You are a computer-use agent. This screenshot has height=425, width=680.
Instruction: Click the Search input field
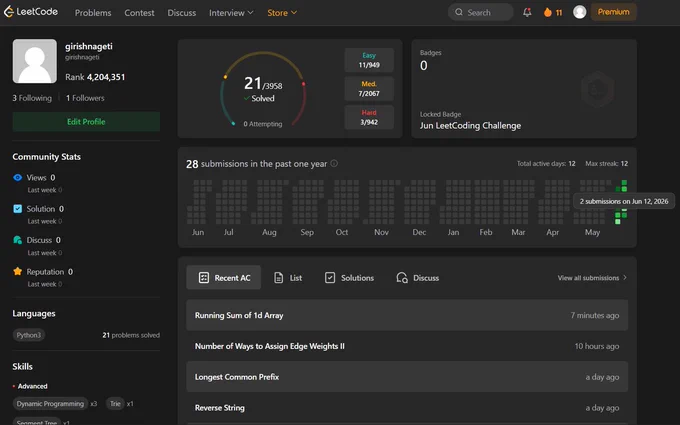coord(481,12)
